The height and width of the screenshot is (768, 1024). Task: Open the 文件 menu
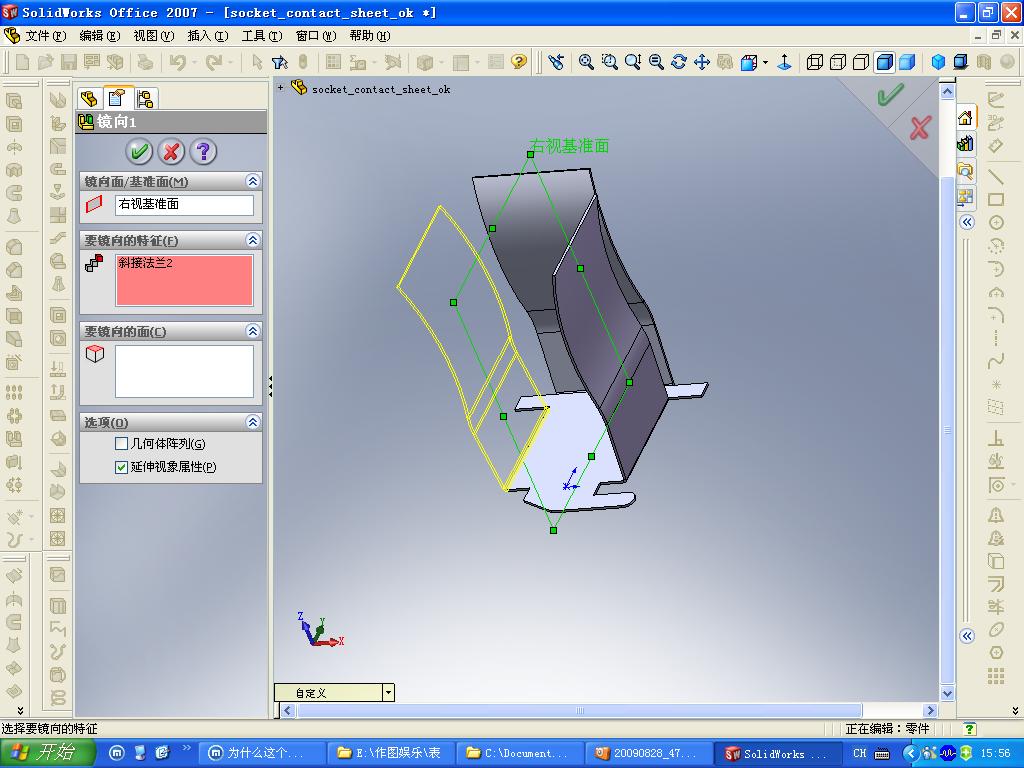[x=45, y=35]
